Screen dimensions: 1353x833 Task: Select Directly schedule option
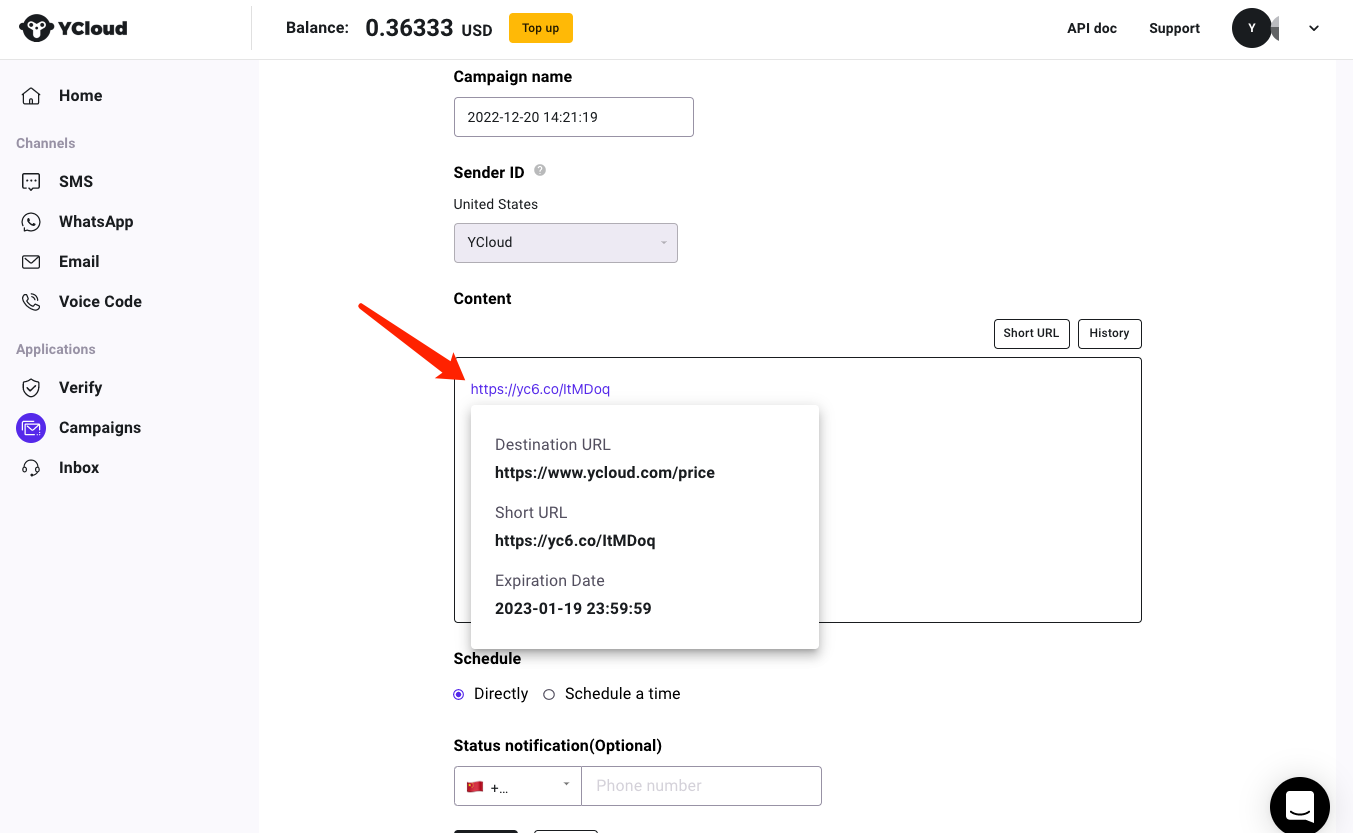[x=459, y=694]
